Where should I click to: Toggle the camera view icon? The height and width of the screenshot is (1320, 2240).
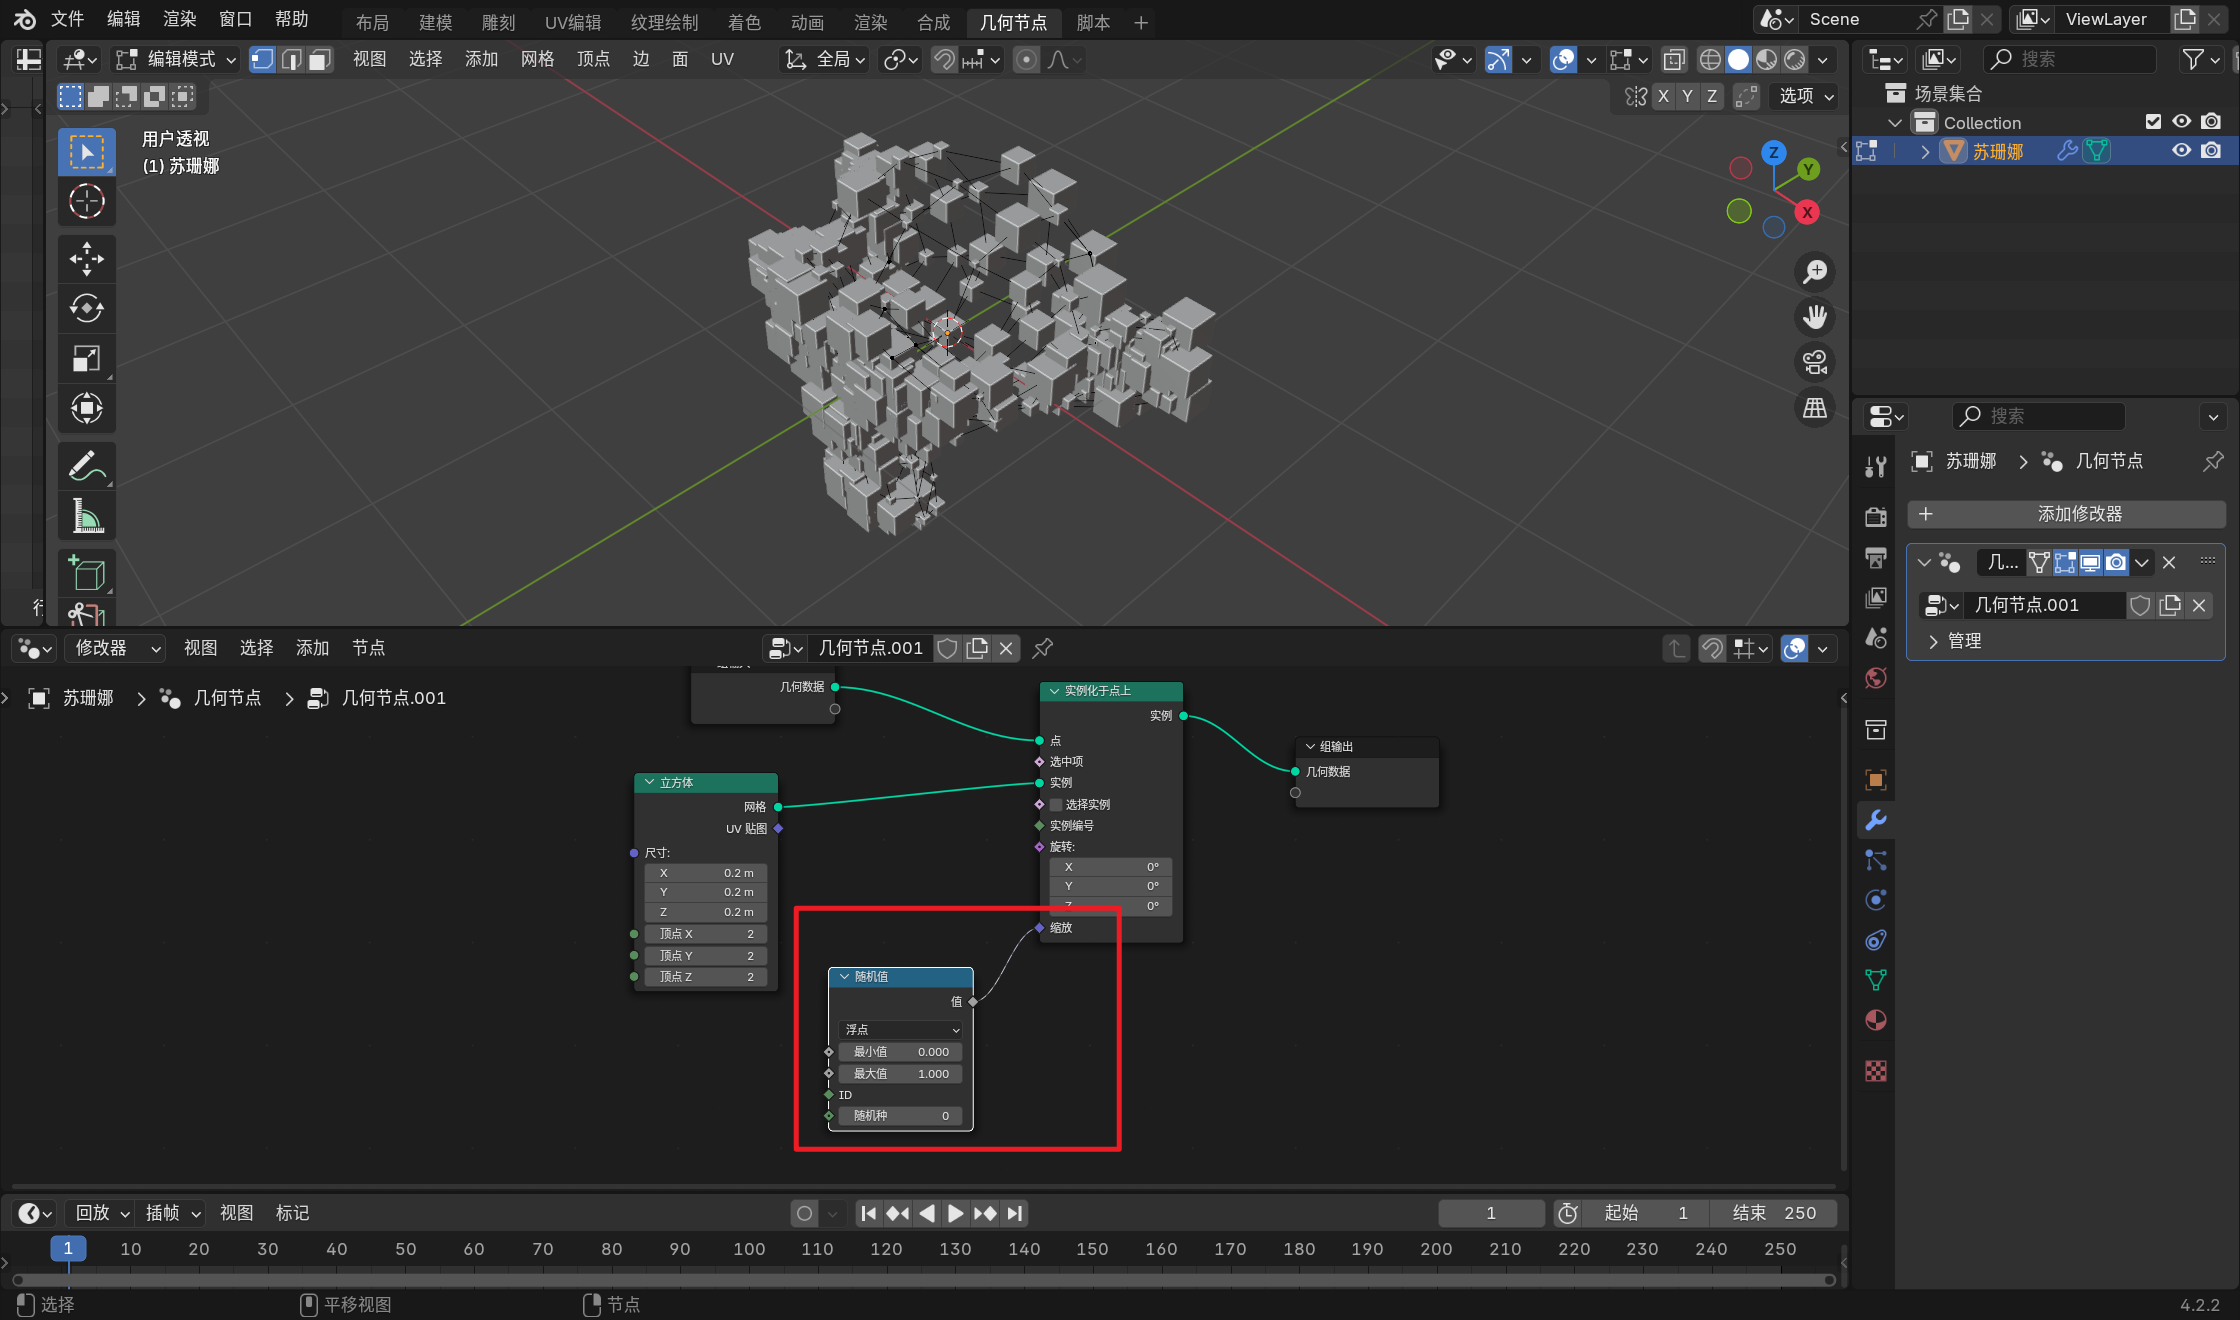[1814, 362]
